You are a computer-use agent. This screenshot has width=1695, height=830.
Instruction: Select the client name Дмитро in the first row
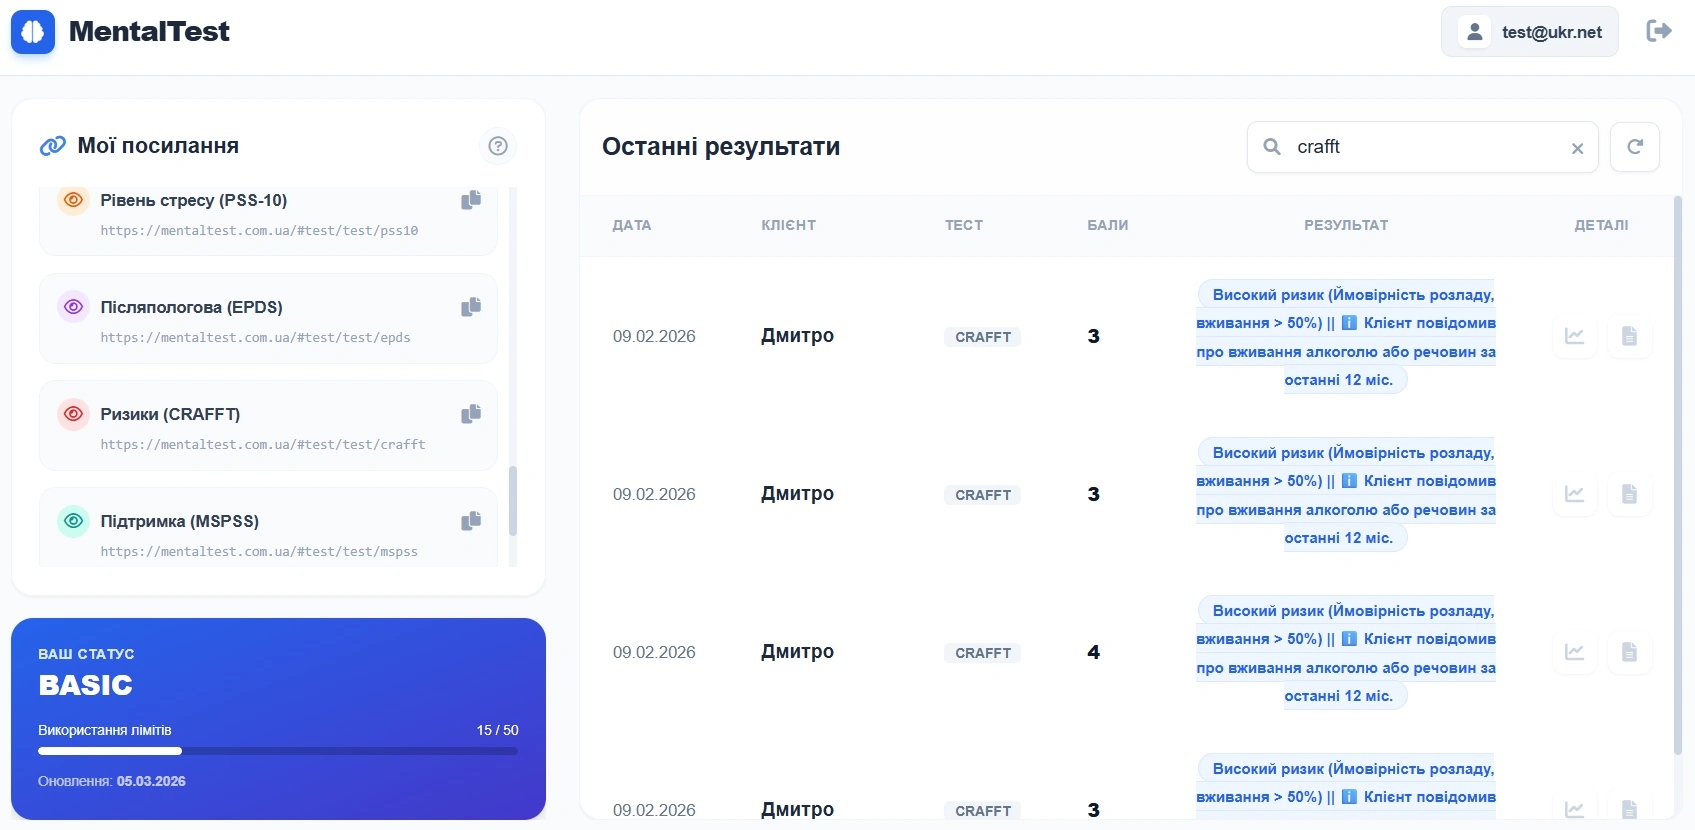[797, 336]
